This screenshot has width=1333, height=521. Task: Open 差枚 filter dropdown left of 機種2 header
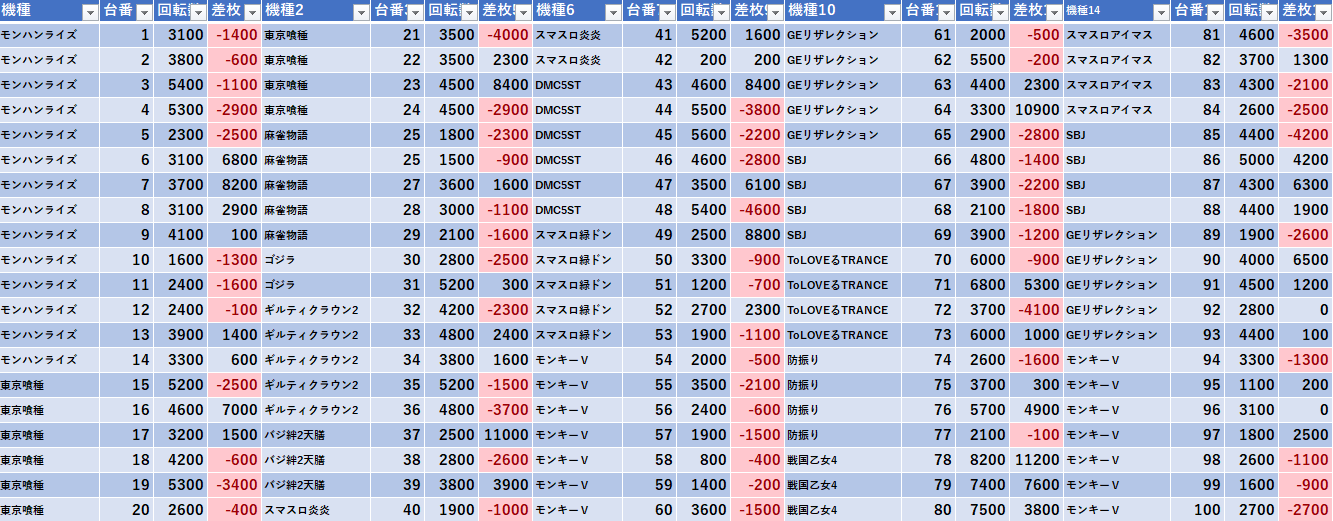(251, 12)
